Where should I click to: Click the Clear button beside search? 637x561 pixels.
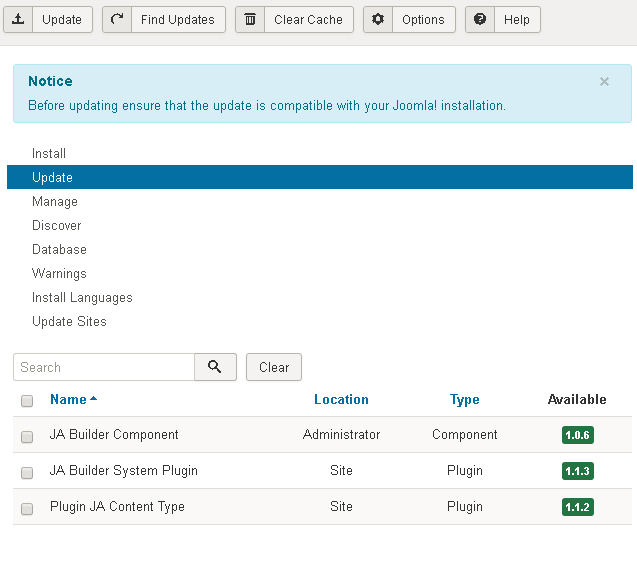pyautogui.click(x=274, y=368)
